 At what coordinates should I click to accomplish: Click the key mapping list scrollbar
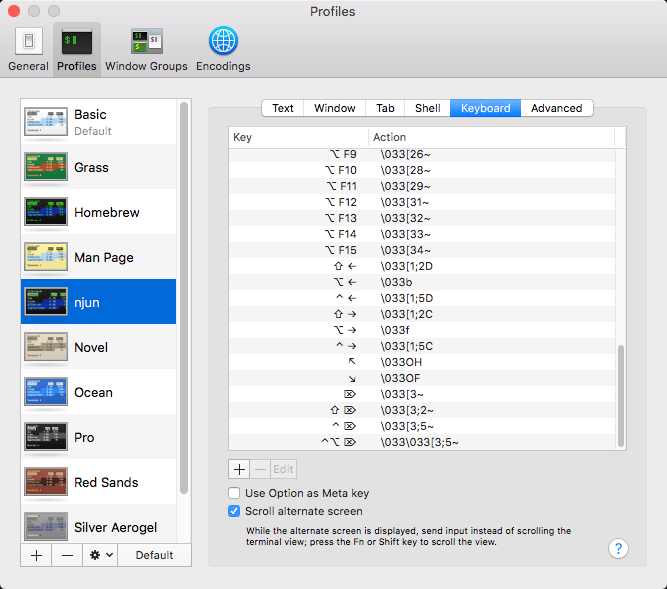pos(621,396)
